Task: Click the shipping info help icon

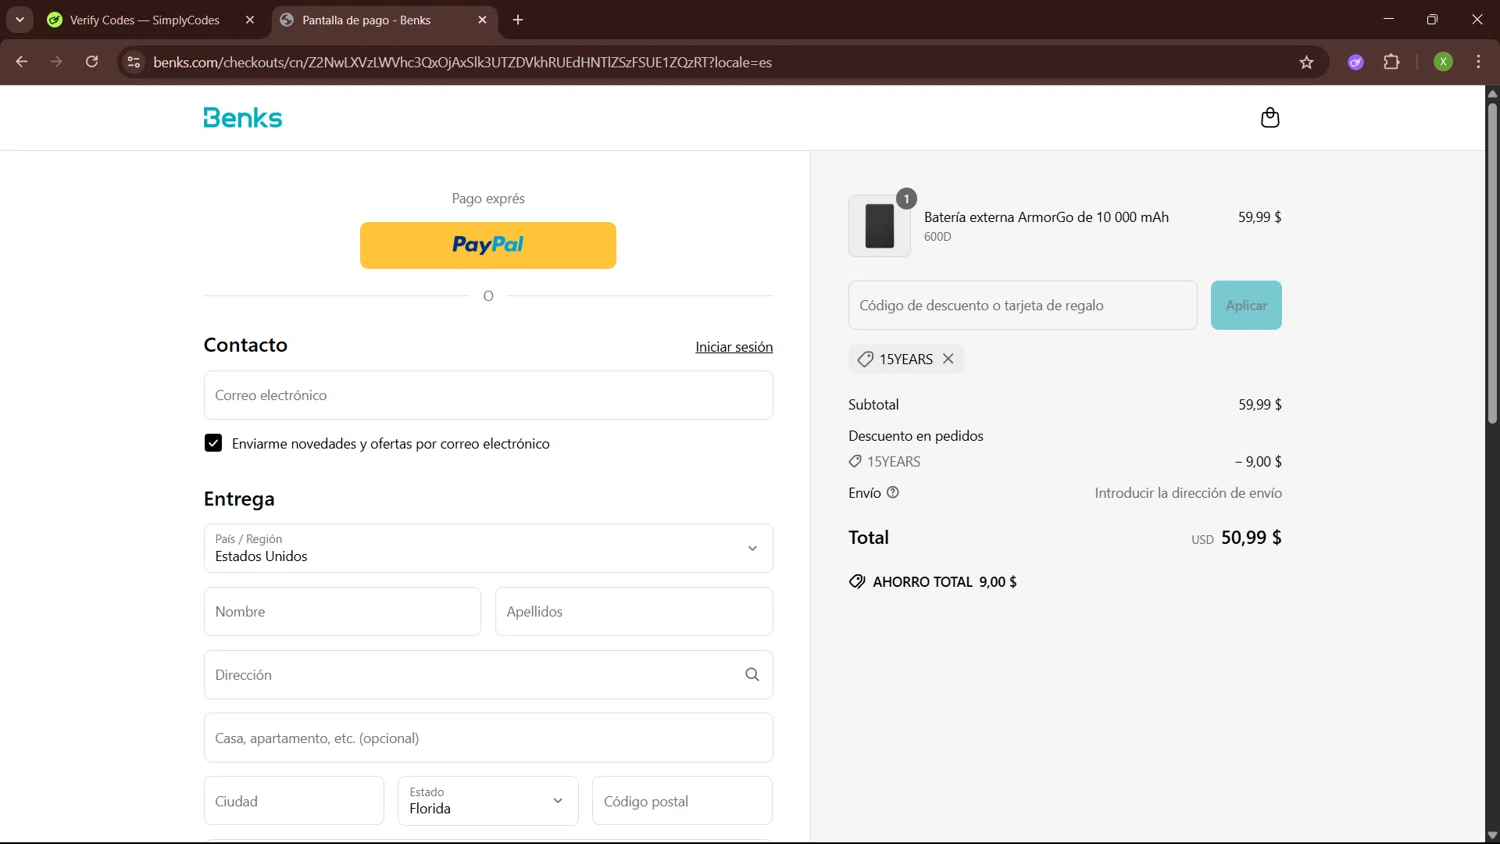Action: [893, 492]
